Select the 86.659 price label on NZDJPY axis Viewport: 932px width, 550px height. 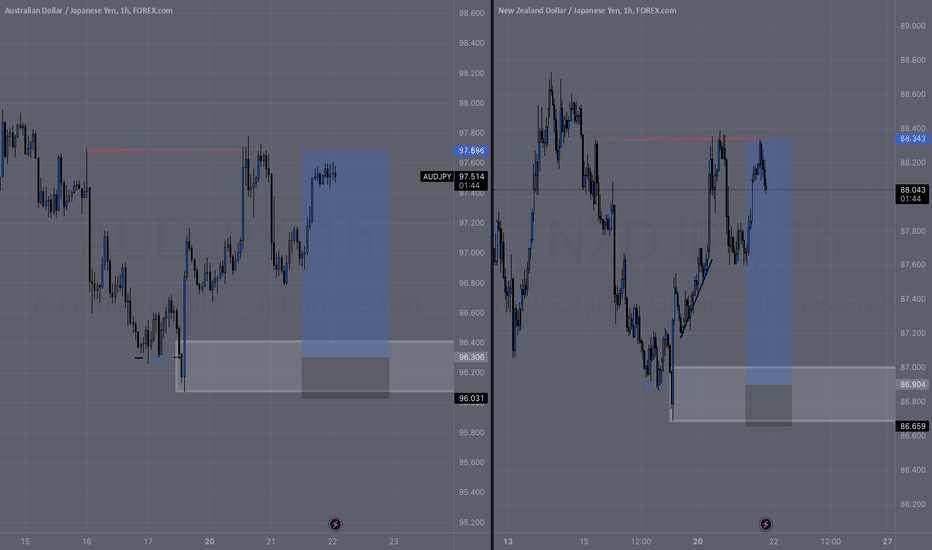913,426
